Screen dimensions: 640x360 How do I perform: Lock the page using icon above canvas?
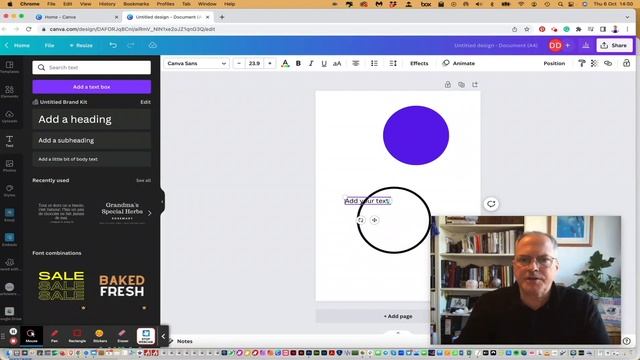[448, 84]
